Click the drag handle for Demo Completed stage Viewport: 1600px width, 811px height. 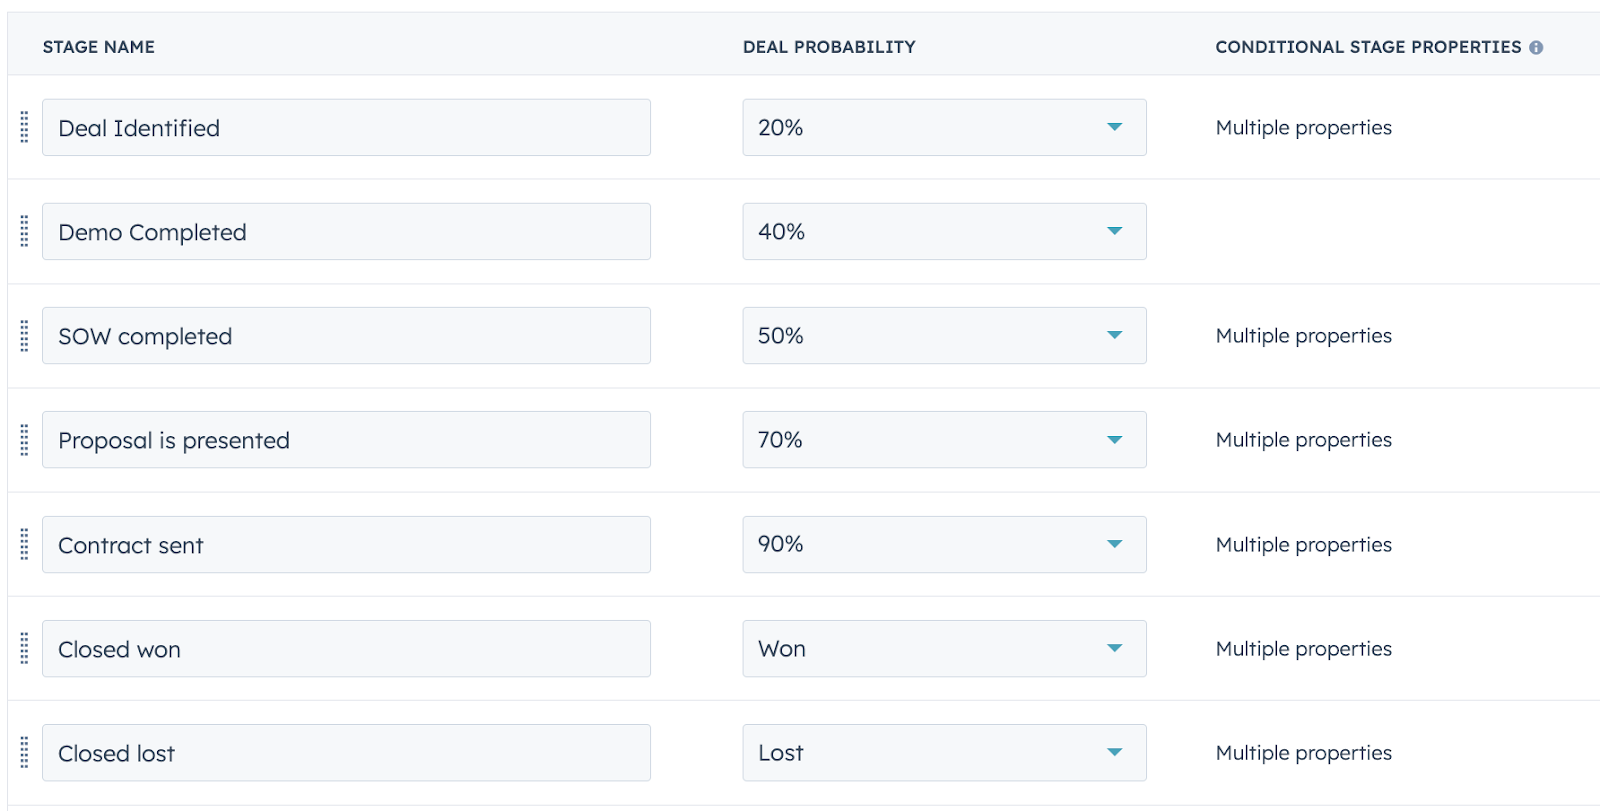coord(25,231)
